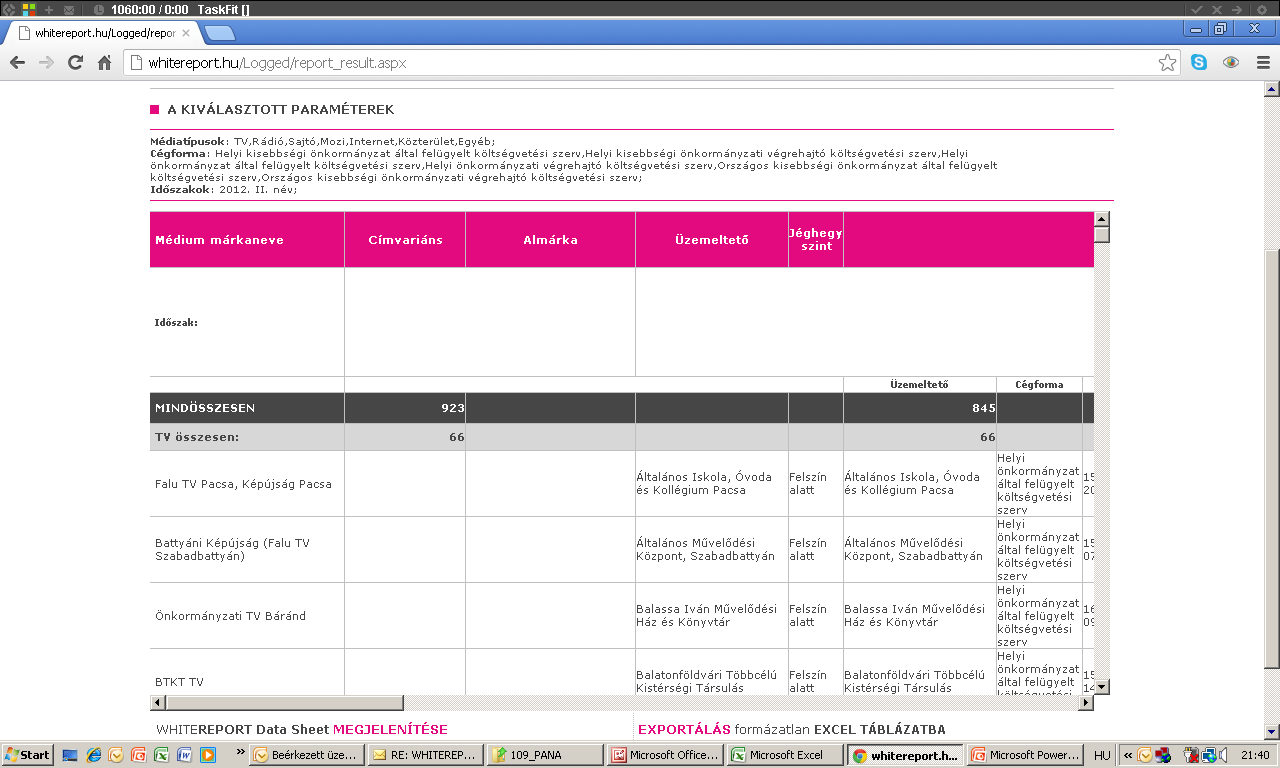Click EXPORTÁLÁS to EXCEL TÁBLÁZATBA link

(792, 730)
